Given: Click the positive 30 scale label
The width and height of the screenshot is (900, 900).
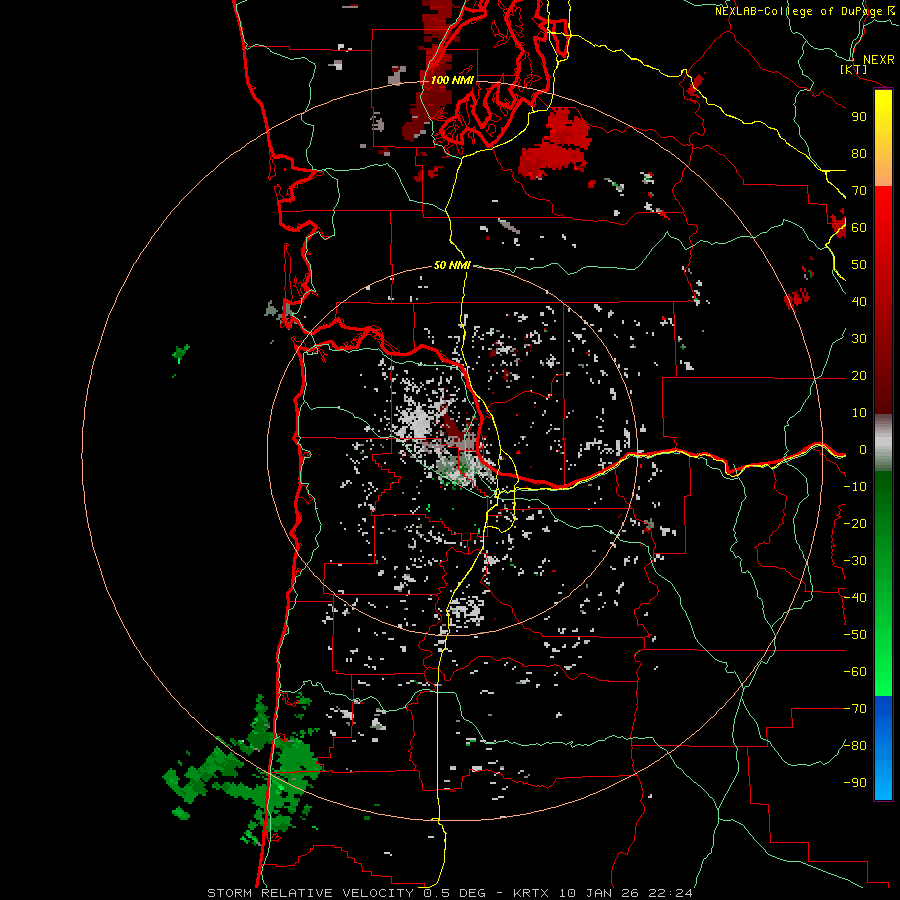Looking at the screenshot, I should 859,339.
